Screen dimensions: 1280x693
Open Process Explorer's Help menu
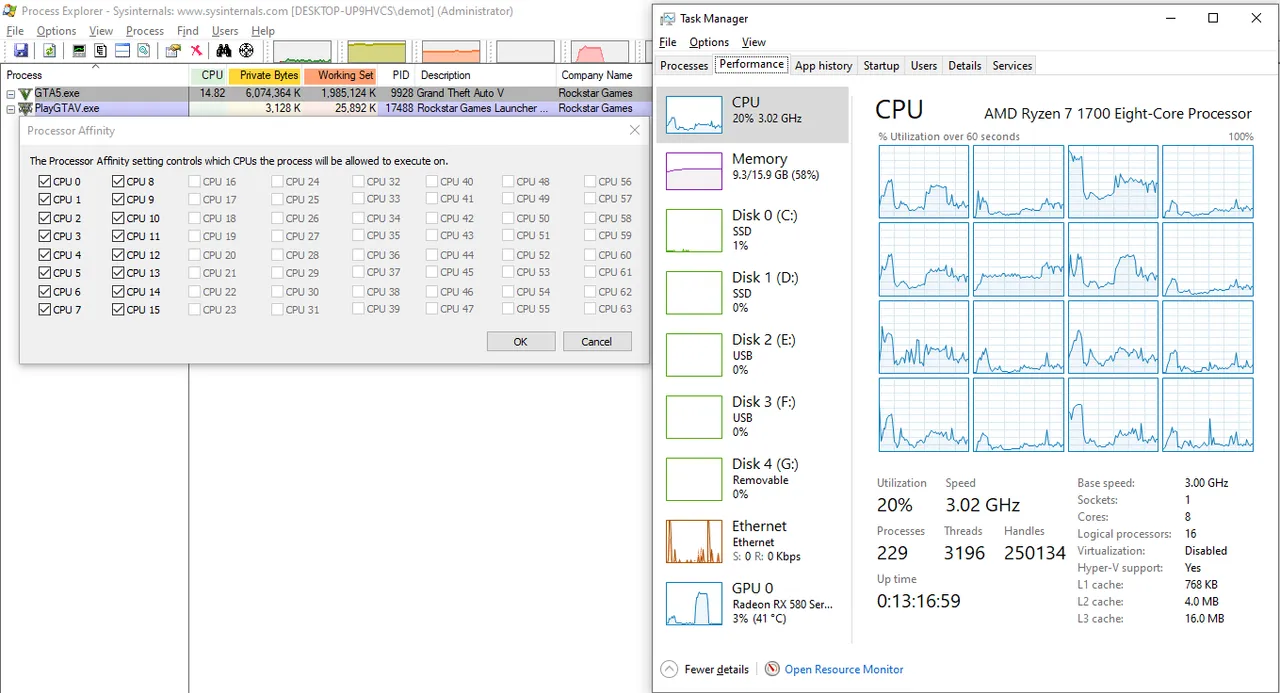pyautogui.click(x=263, y=31)
